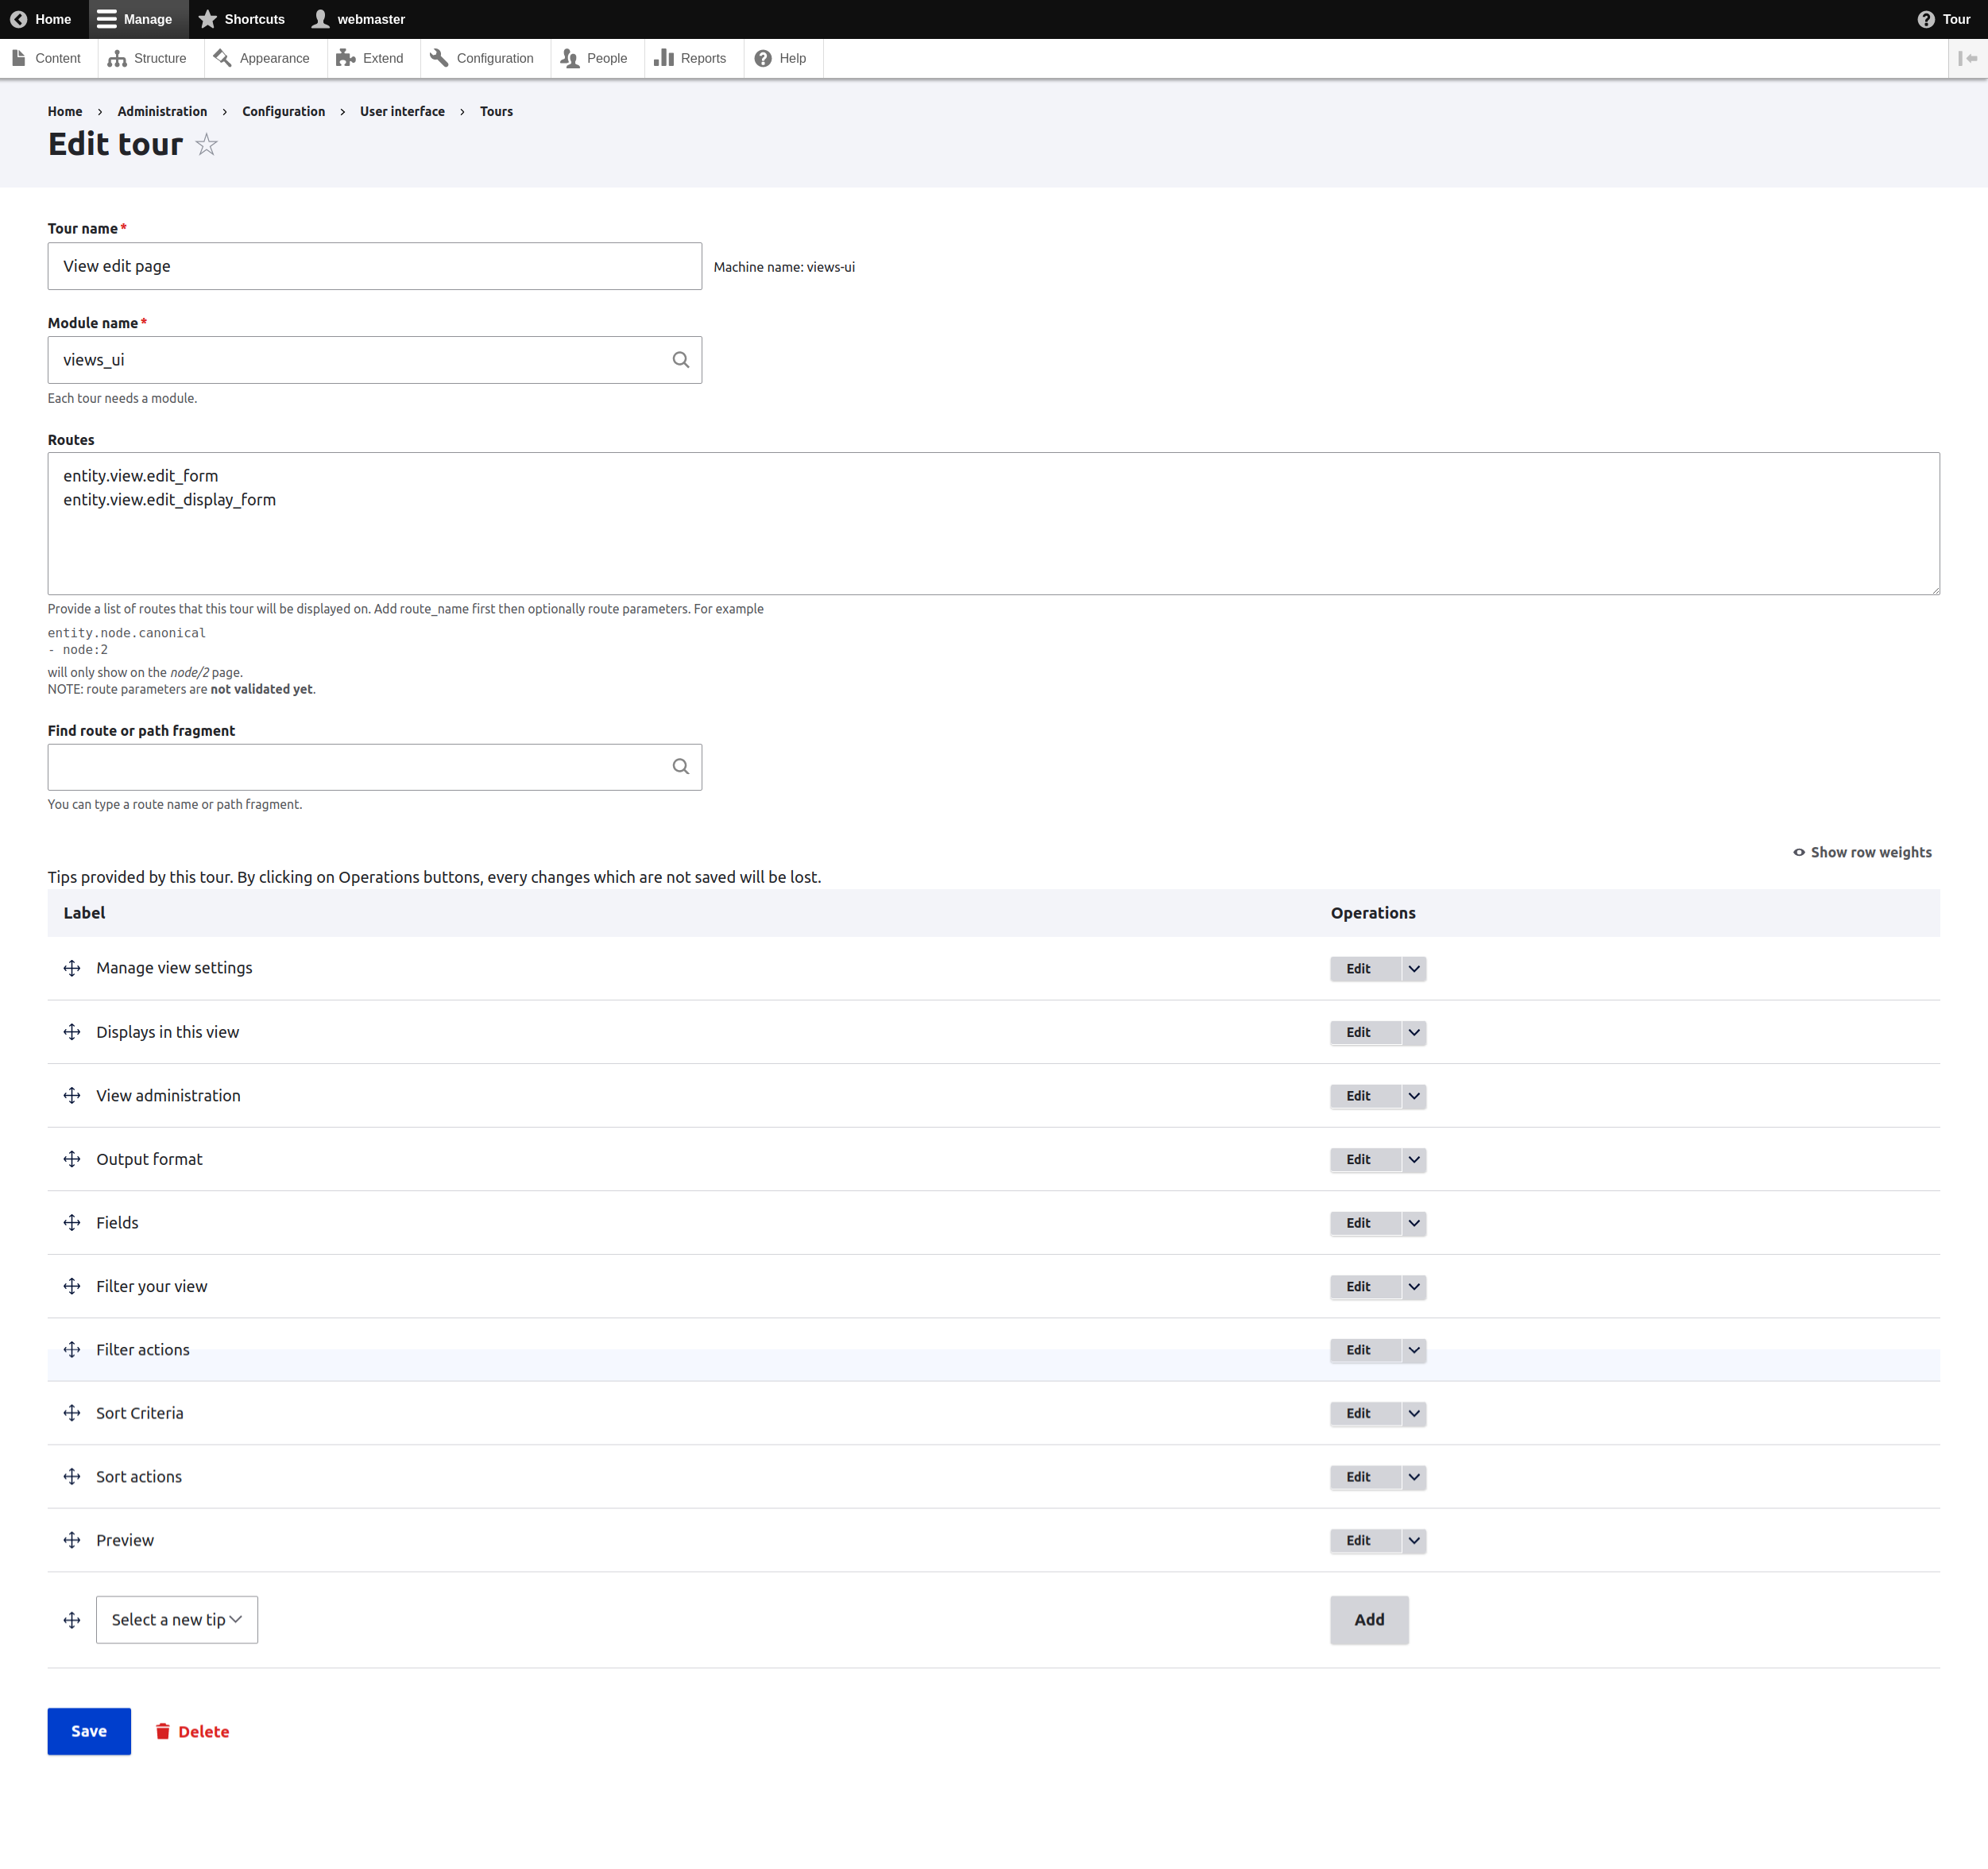This screenshot has width=1988, height=1869.
Task: Click the star shortcut icon beside Edit tour
Action: tap(206, 145)
